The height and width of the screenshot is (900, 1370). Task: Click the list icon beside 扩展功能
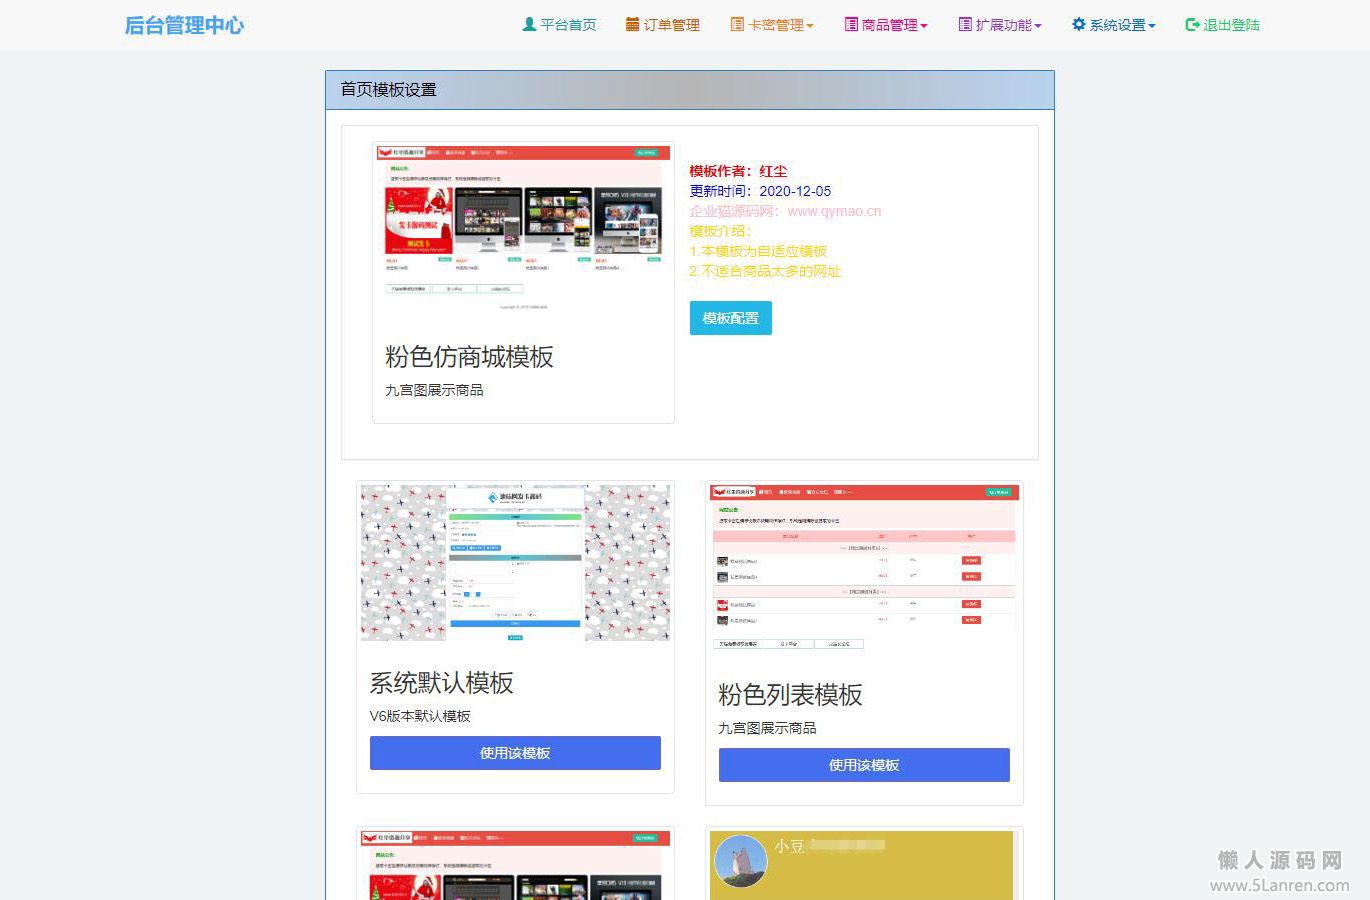(x=965, y=25)
